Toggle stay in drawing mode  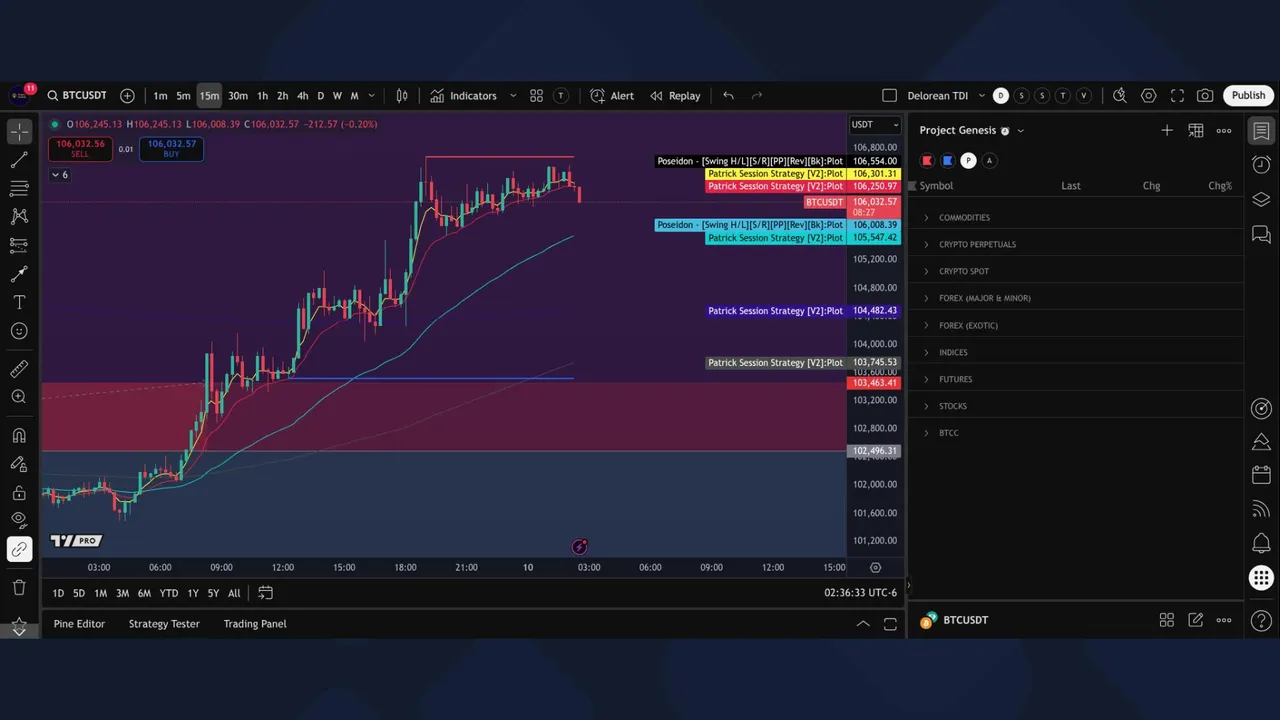pyautogui.click(x=19, y=464)
